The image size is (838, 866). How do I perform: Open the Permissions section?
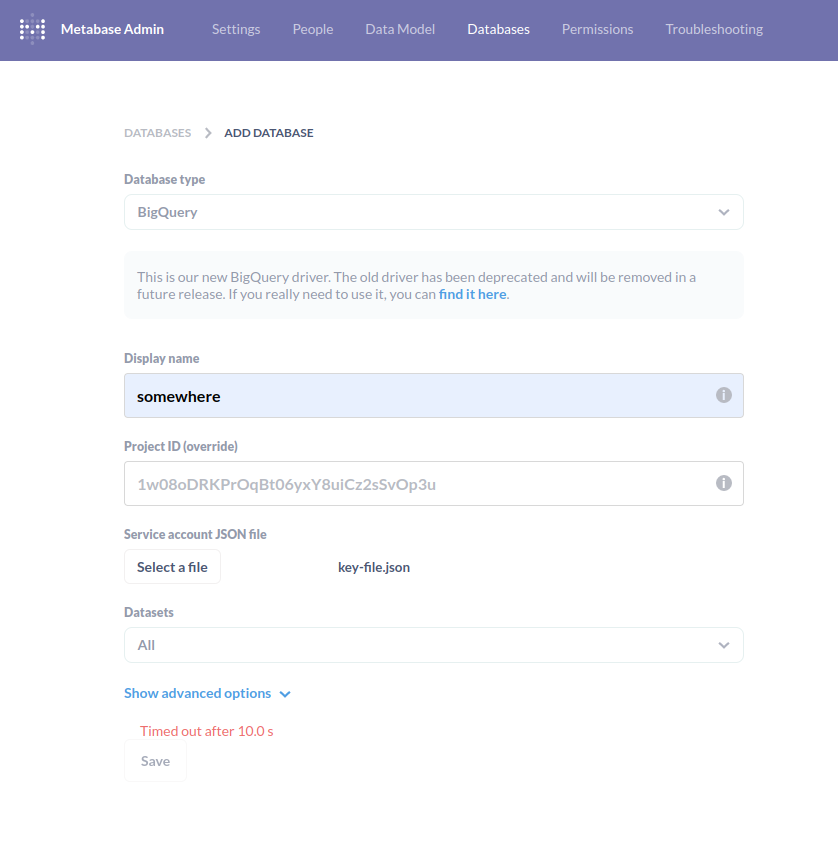(x=597, y=29)
